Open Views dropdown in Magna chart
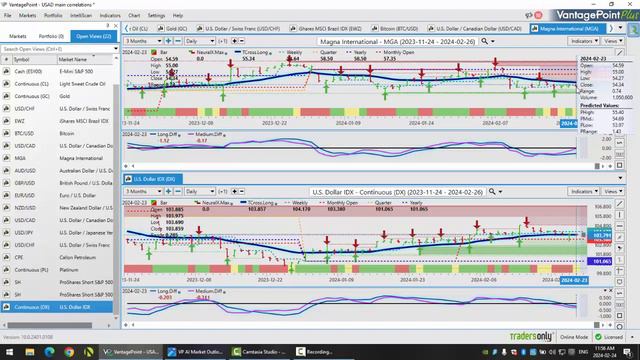Image resolution: width=640 pixels, height=360 pixels. (x=613, y=41)
